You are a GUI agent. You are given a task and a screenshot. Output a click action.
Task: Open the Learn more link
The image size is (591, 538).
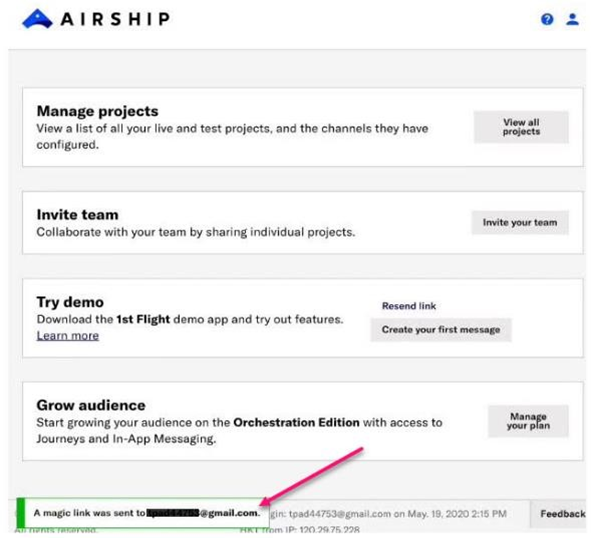coord(68,336)
